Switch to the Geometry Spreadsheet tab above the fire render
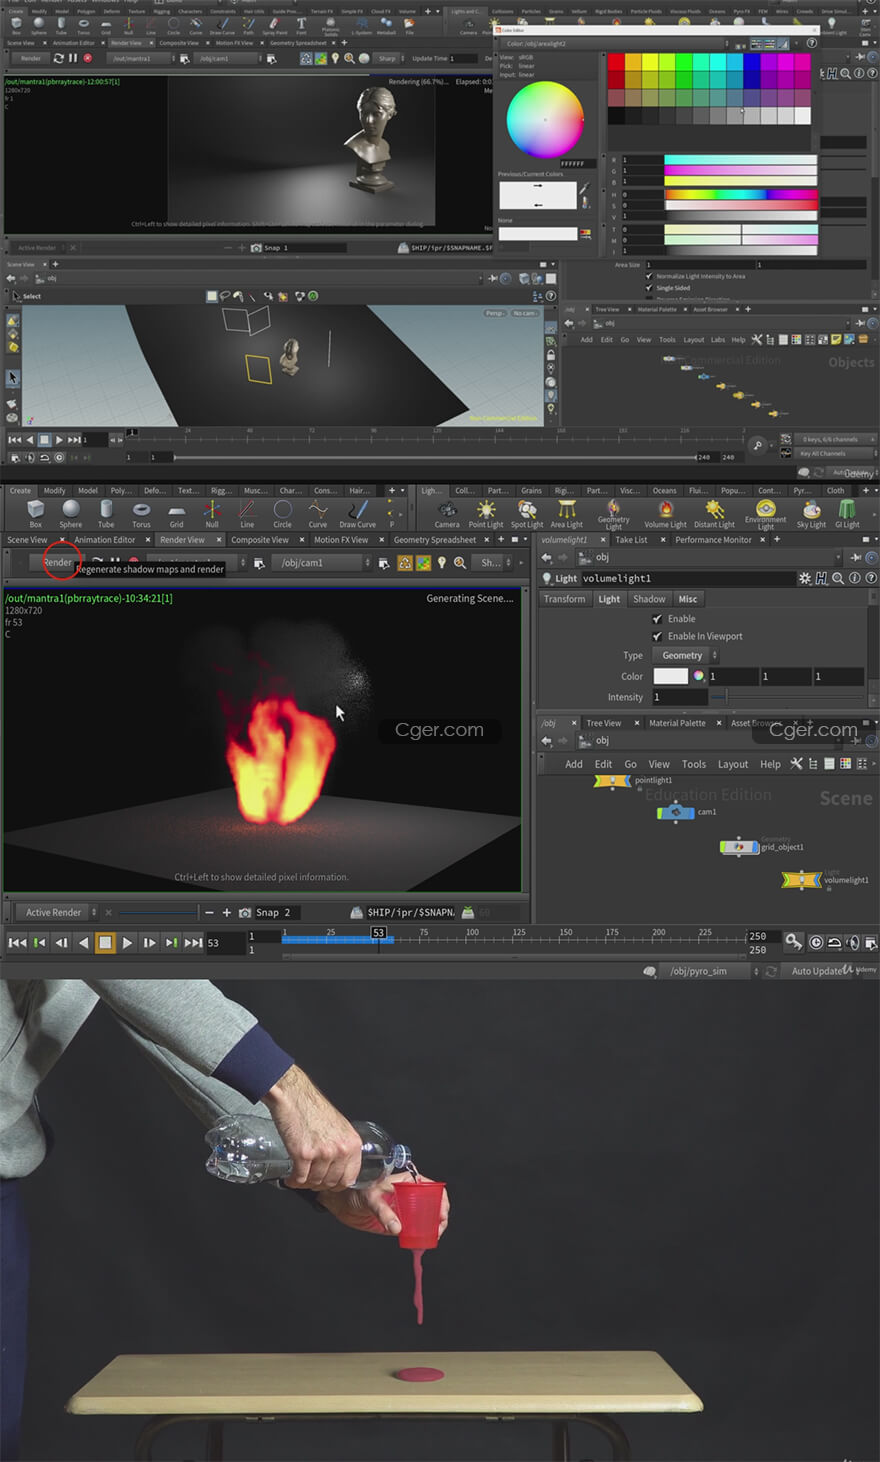 (435, 540)
